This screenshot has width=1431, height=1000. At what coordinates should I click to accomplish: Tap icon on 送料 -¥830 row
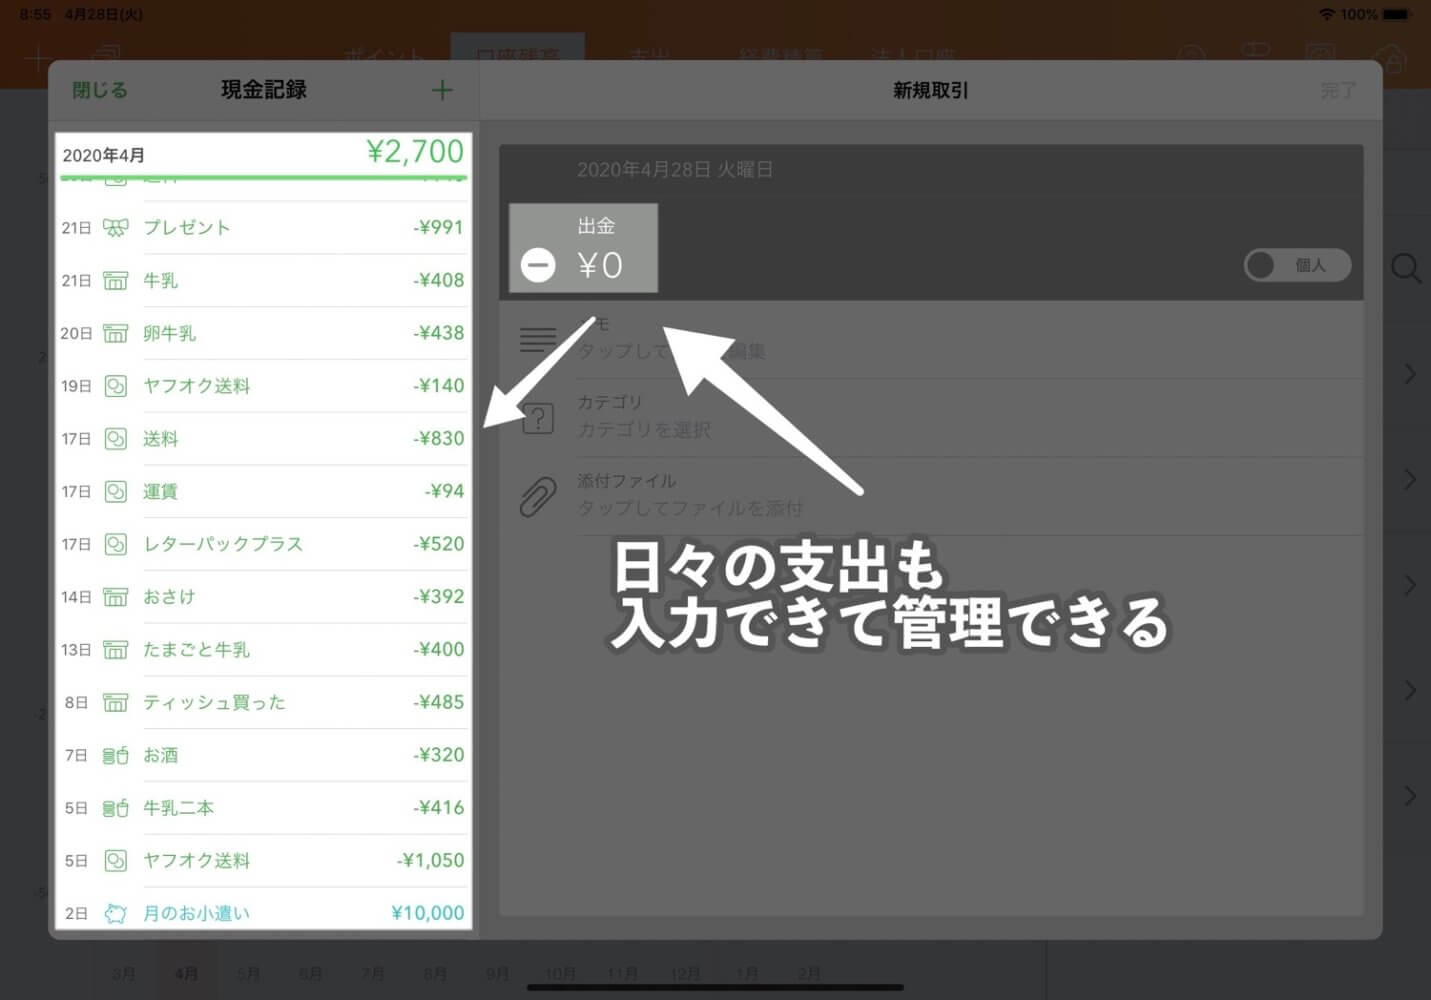(116, 439)
